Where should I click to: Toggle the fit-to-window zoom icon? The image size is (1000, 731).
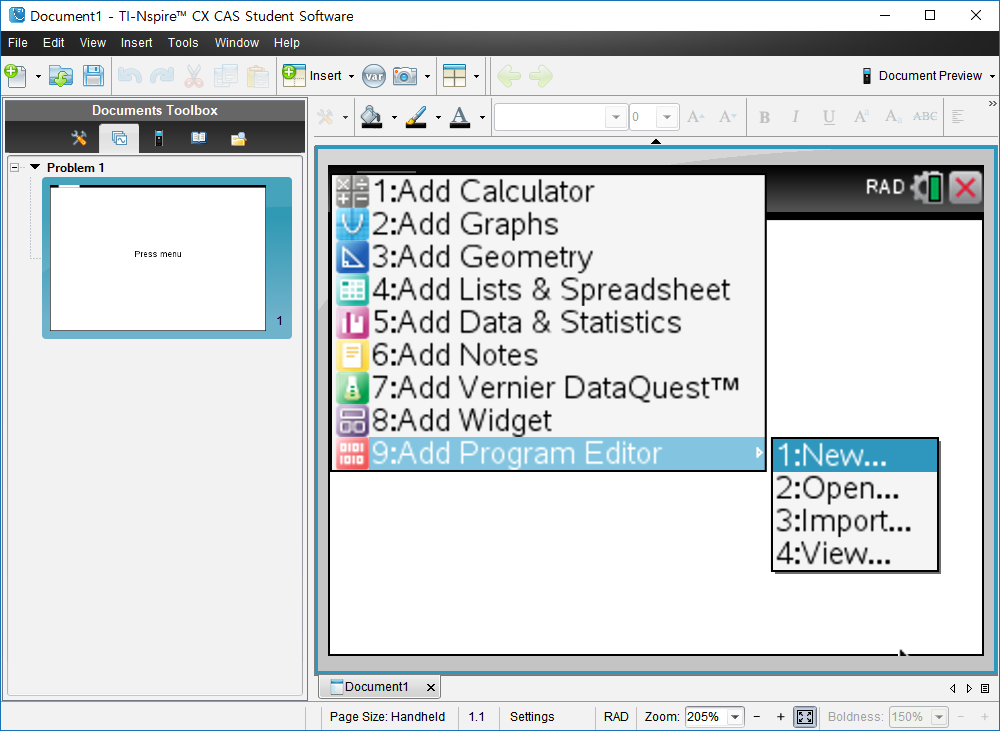click(x=805, y=717)
